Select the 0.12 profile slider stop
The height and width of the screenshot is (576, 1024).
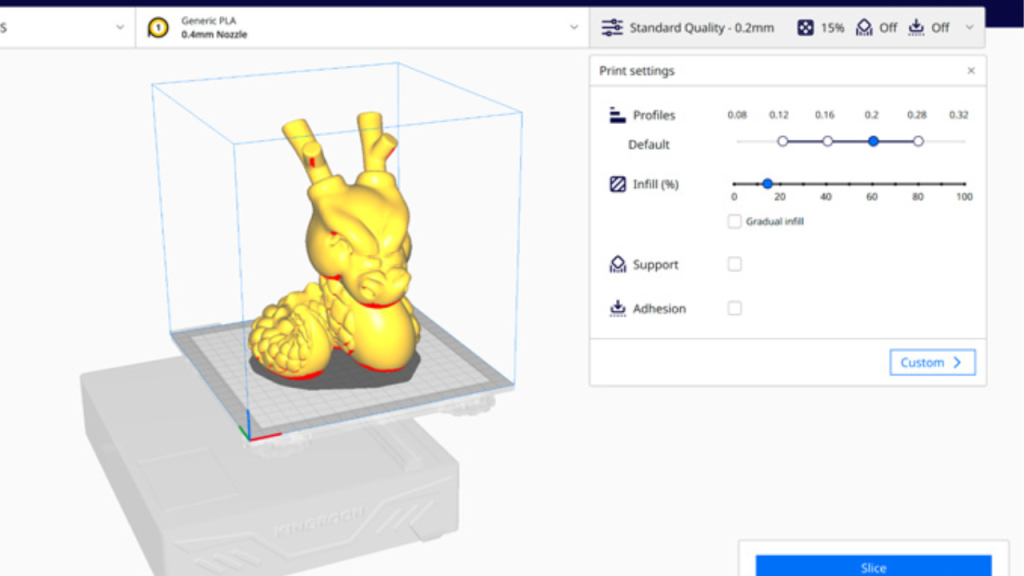(783, 141)
